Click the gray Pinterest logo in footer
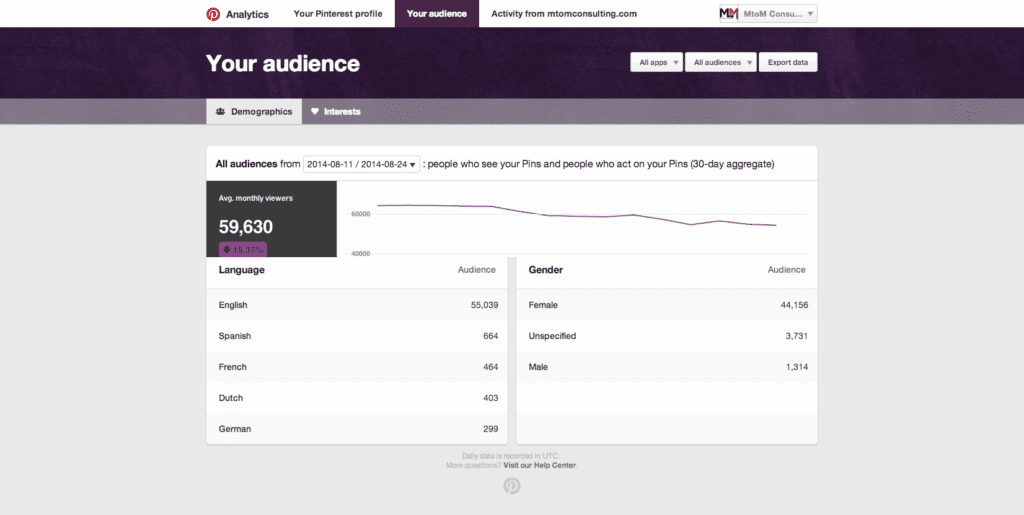The width and height of the screenshot is (1024, 515). click(511, 486)
